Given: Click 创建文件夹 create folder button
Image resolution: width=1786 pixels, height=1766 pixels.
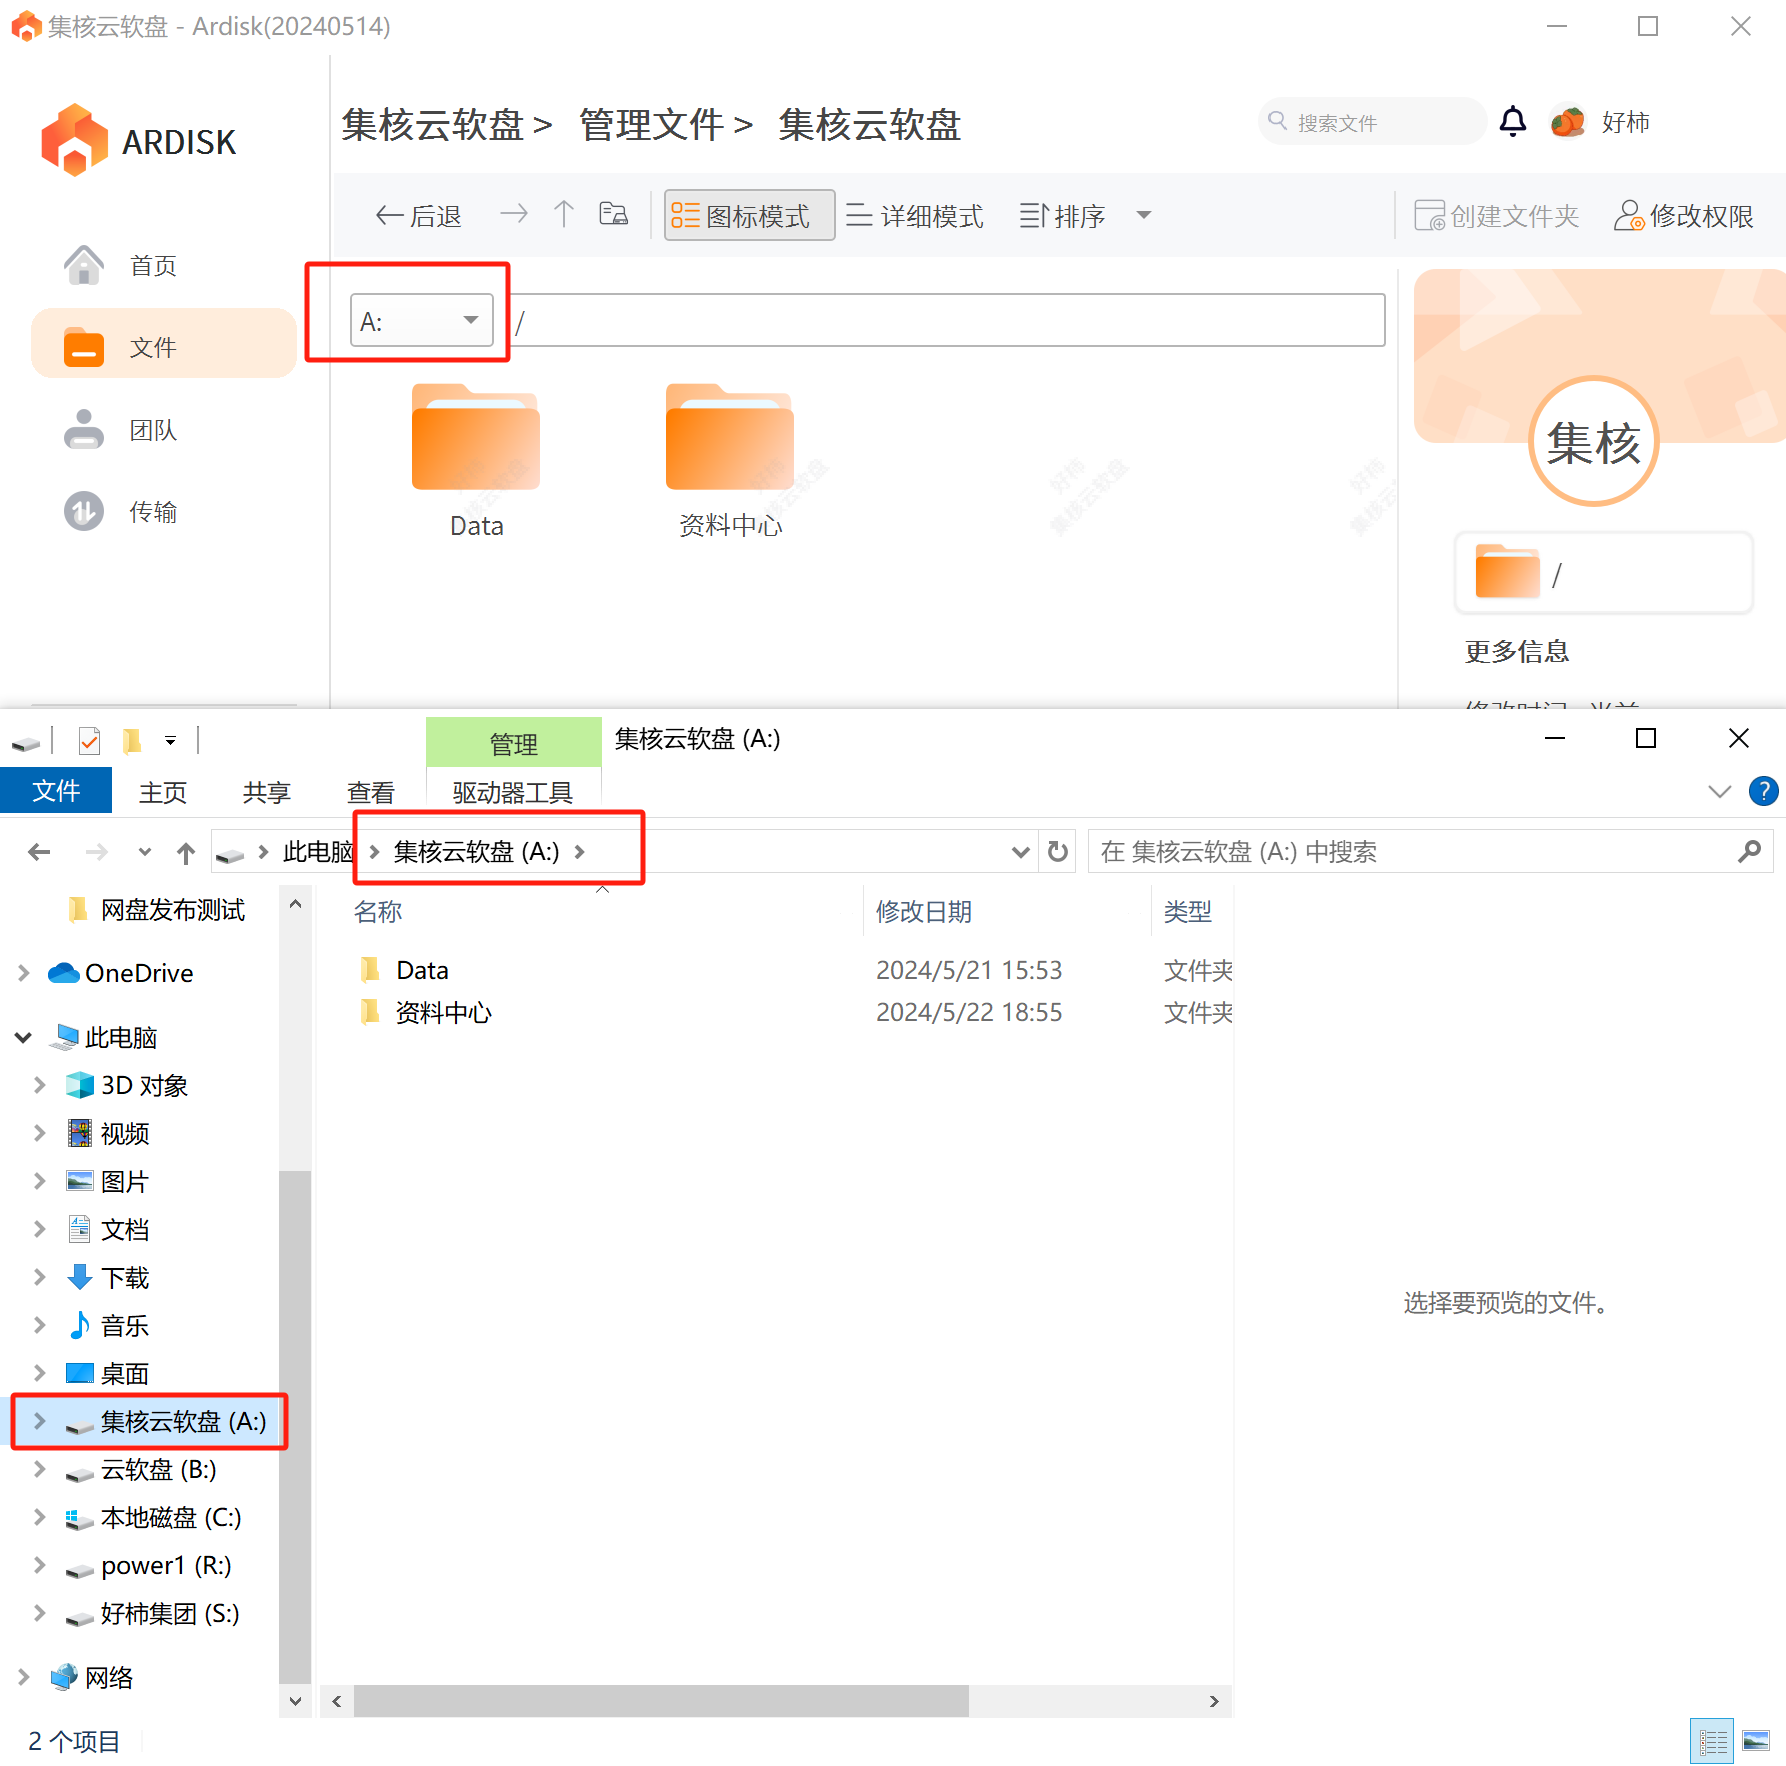Looking at the screenshot, I should click(1496, 215).
